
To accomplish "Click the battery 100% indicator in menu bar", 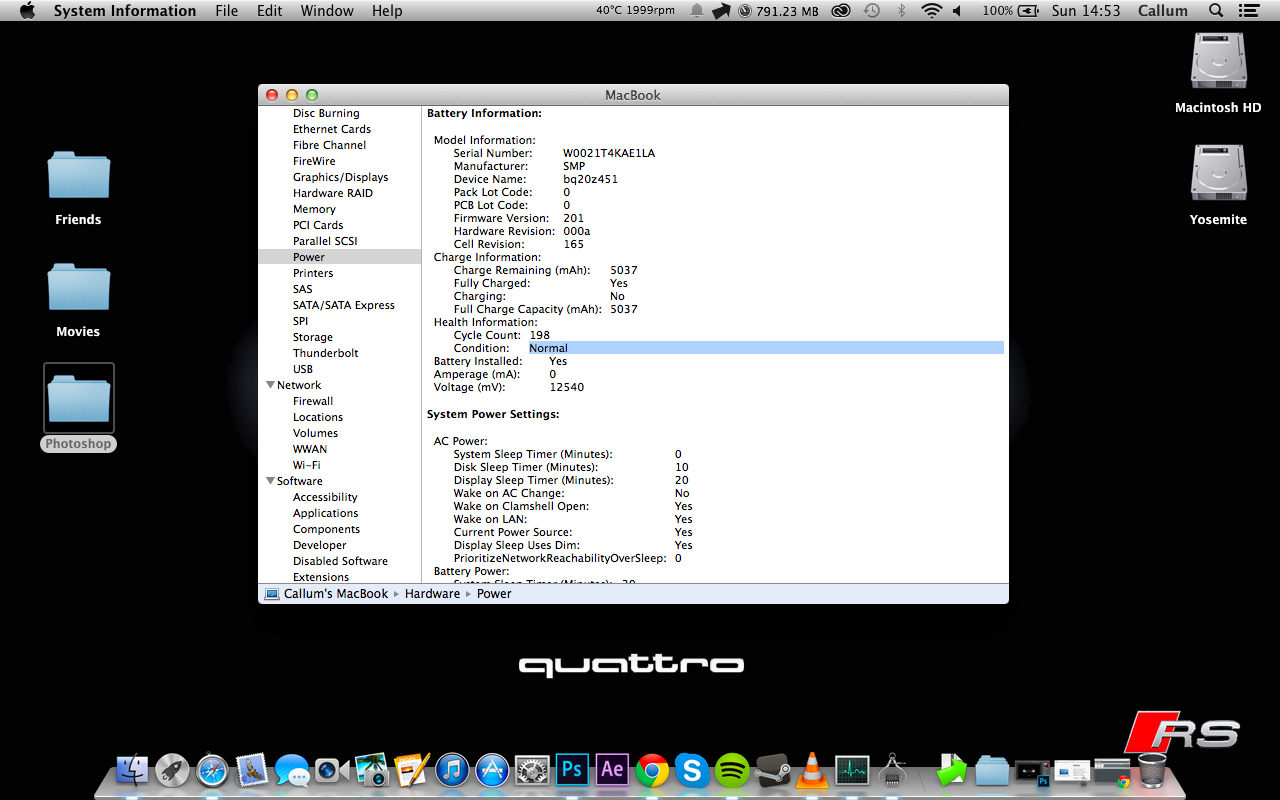I will pos(1012,11).
